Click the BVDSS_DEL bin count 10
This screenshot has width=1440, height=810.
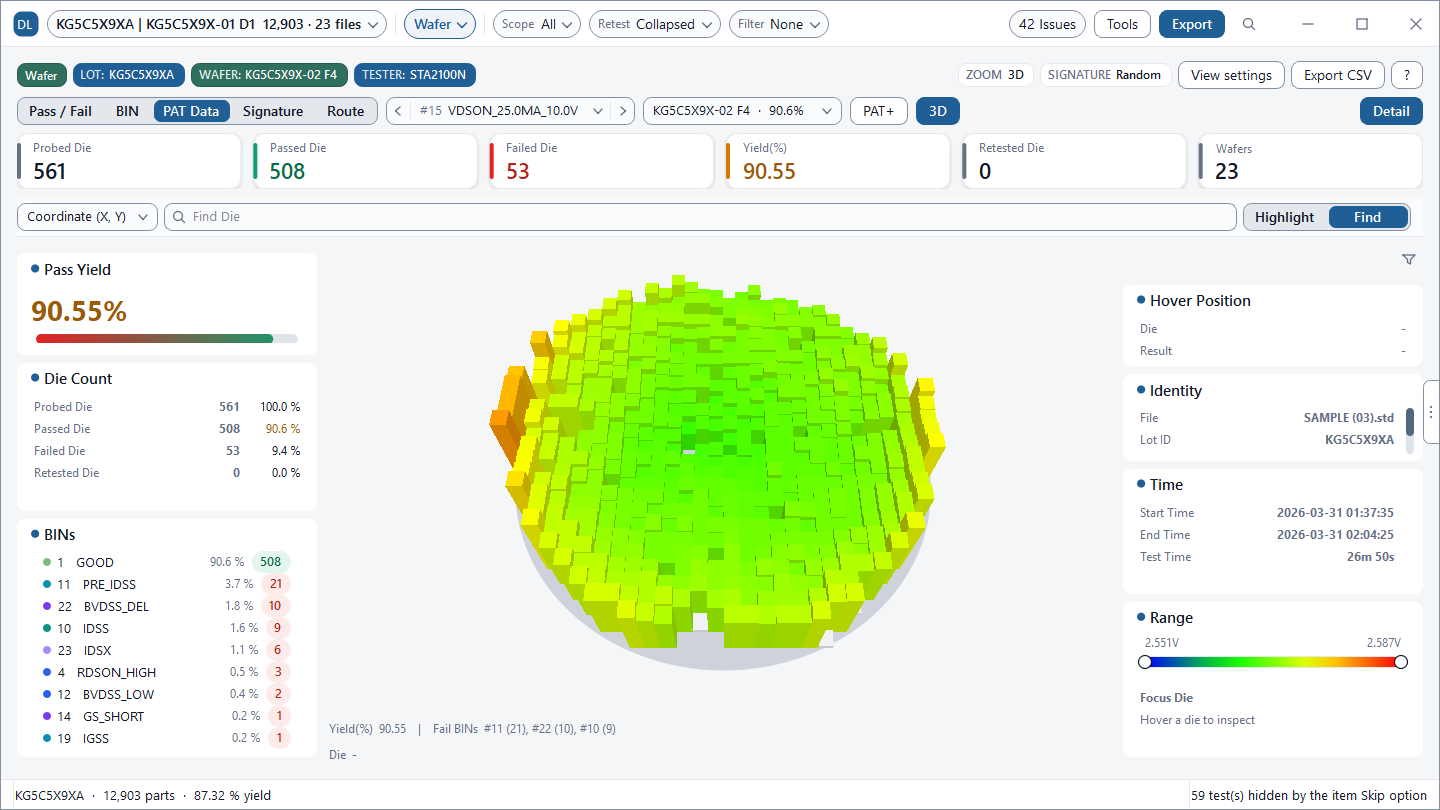275,606
